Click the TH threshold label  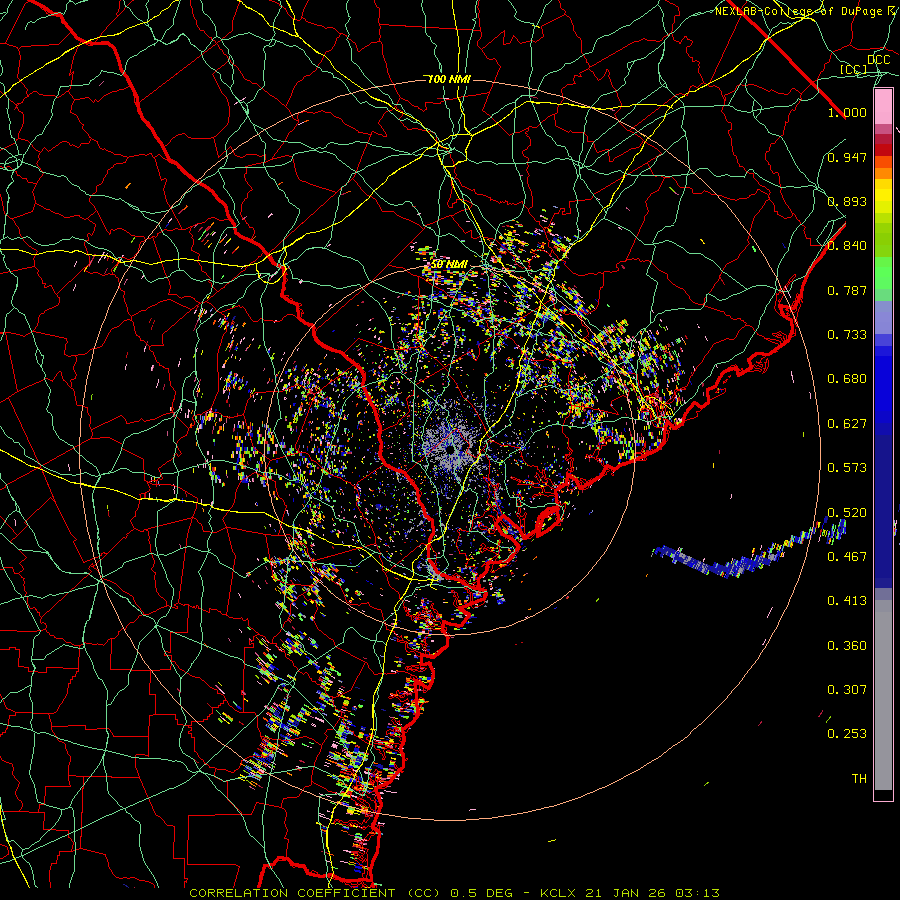[x=859, y=779]
